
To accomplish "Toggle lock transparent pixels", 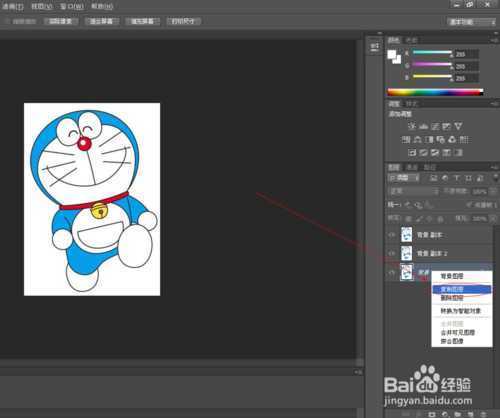I will (x=408, y=219).
